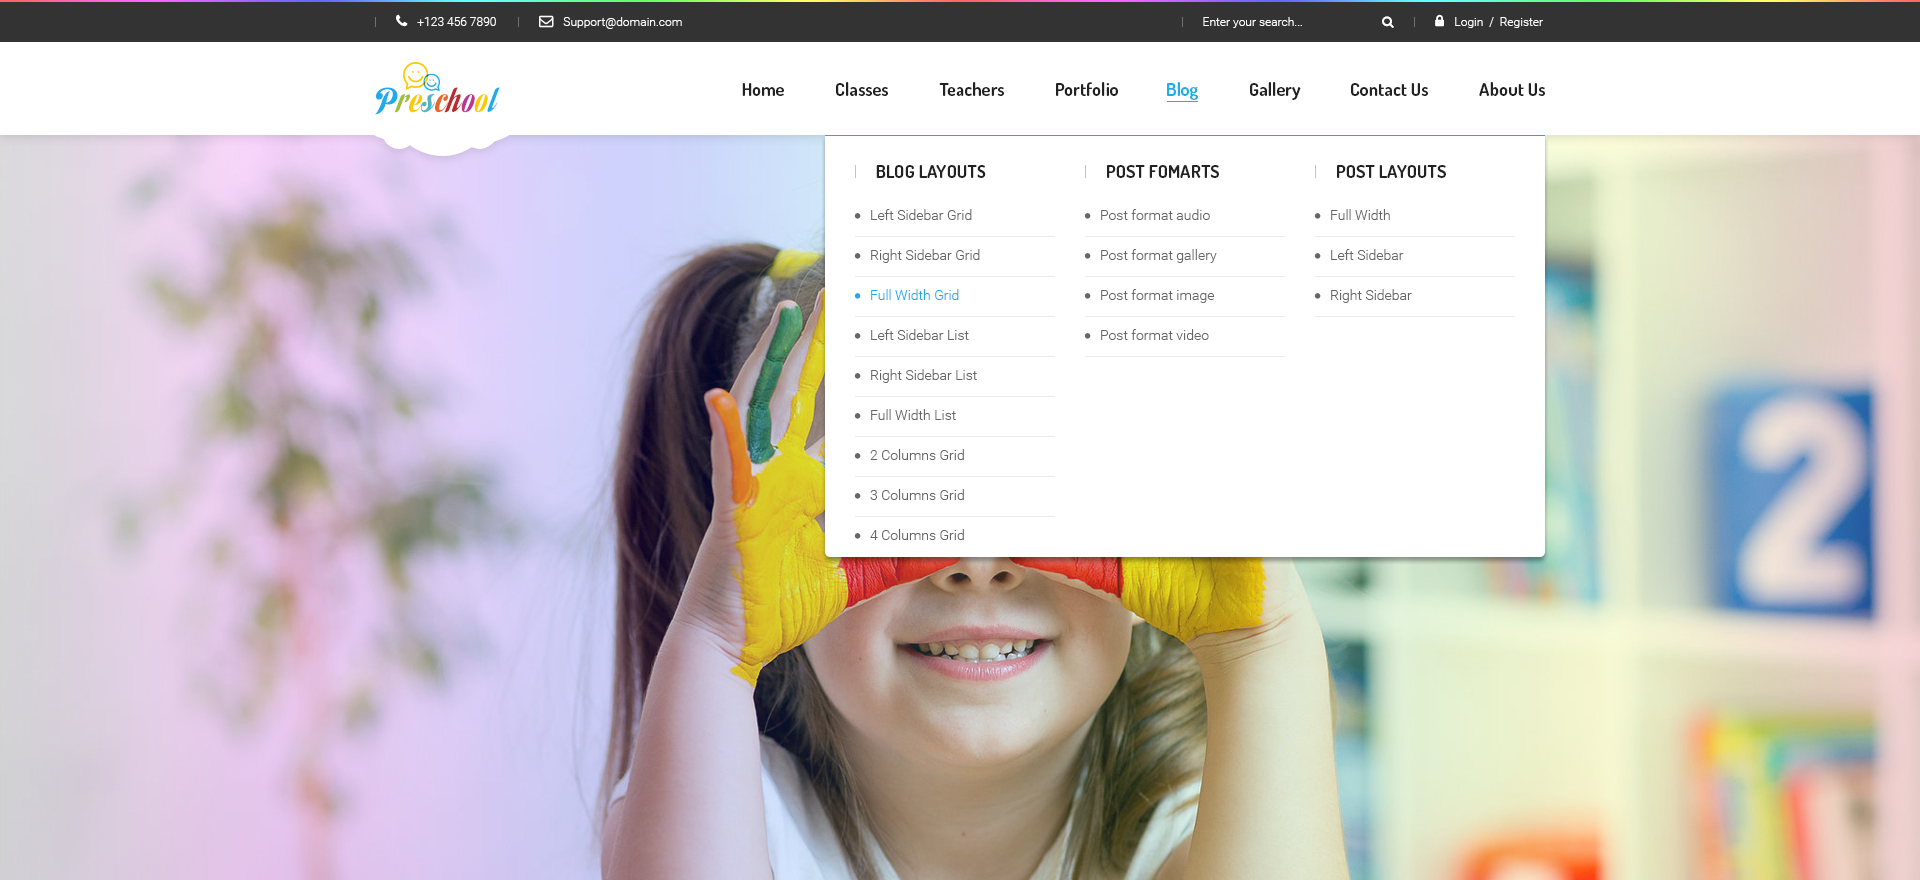Click the search magnifier icon
This screenshot has height=880, width=1920.
[1388, 22]
